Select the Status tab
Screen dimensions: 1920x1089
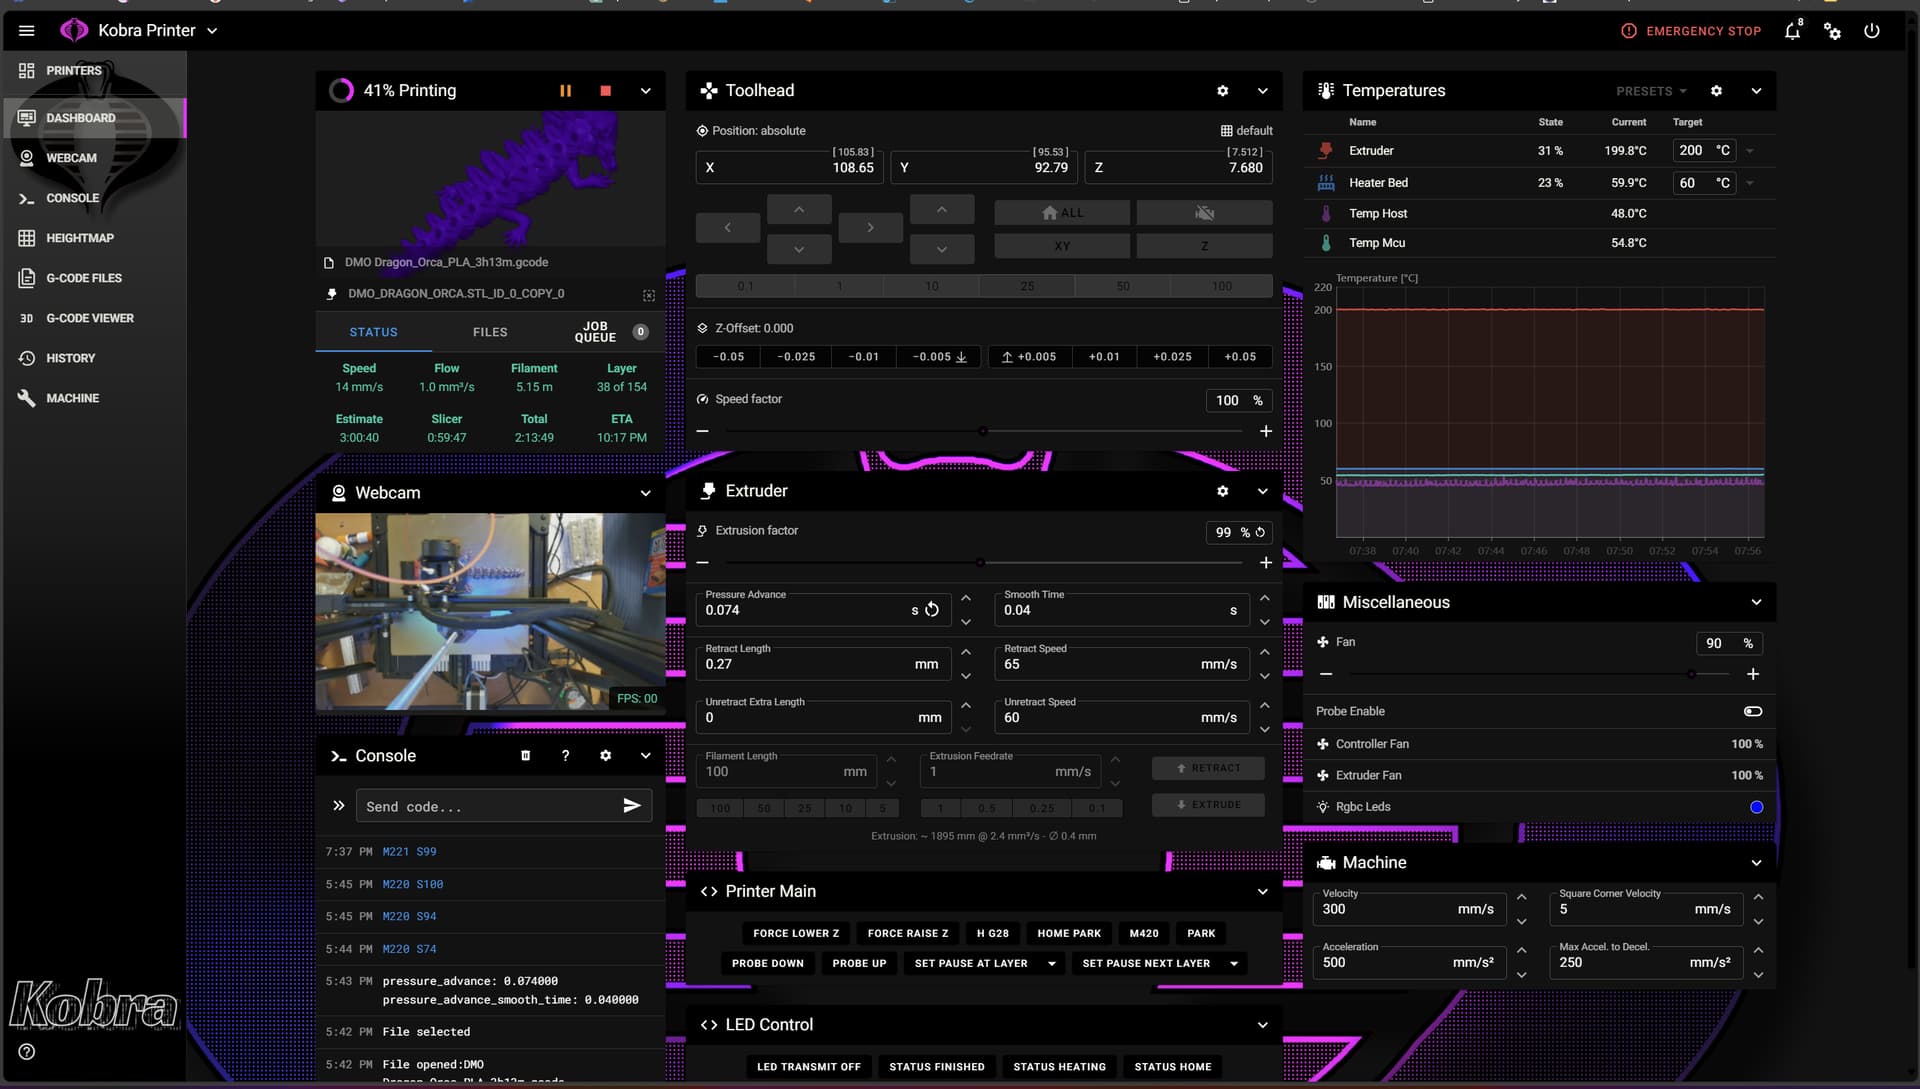click(374, 332)
